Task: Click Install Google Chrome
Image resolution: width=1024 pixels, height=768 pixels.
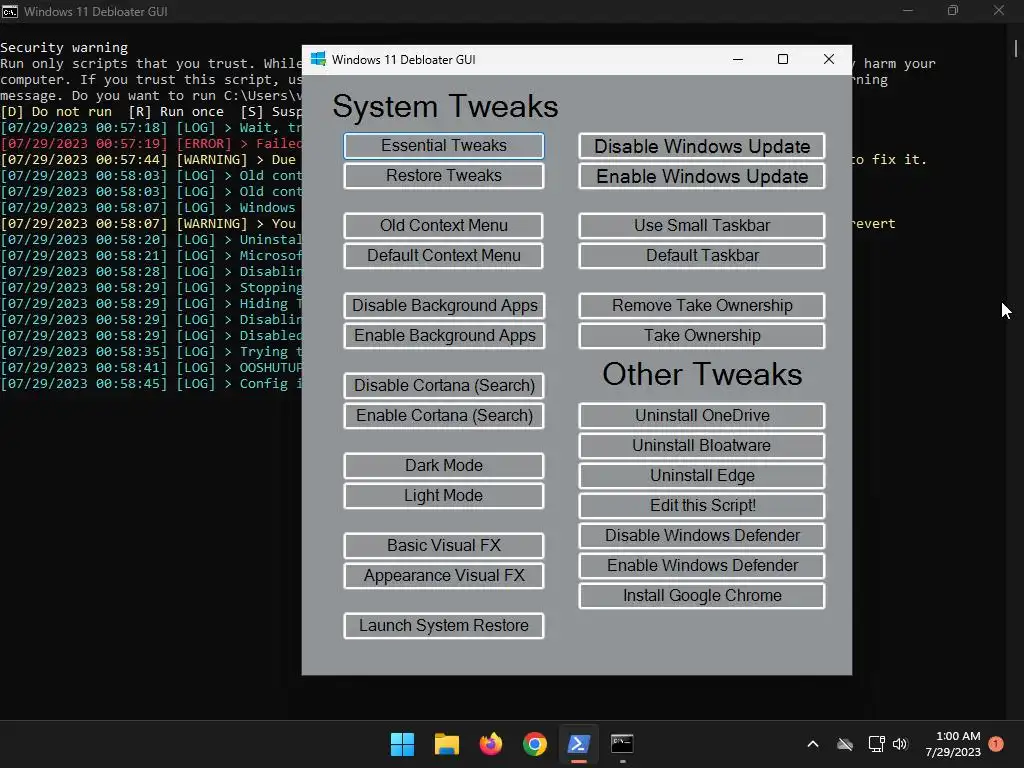Action: coord(702,596)
